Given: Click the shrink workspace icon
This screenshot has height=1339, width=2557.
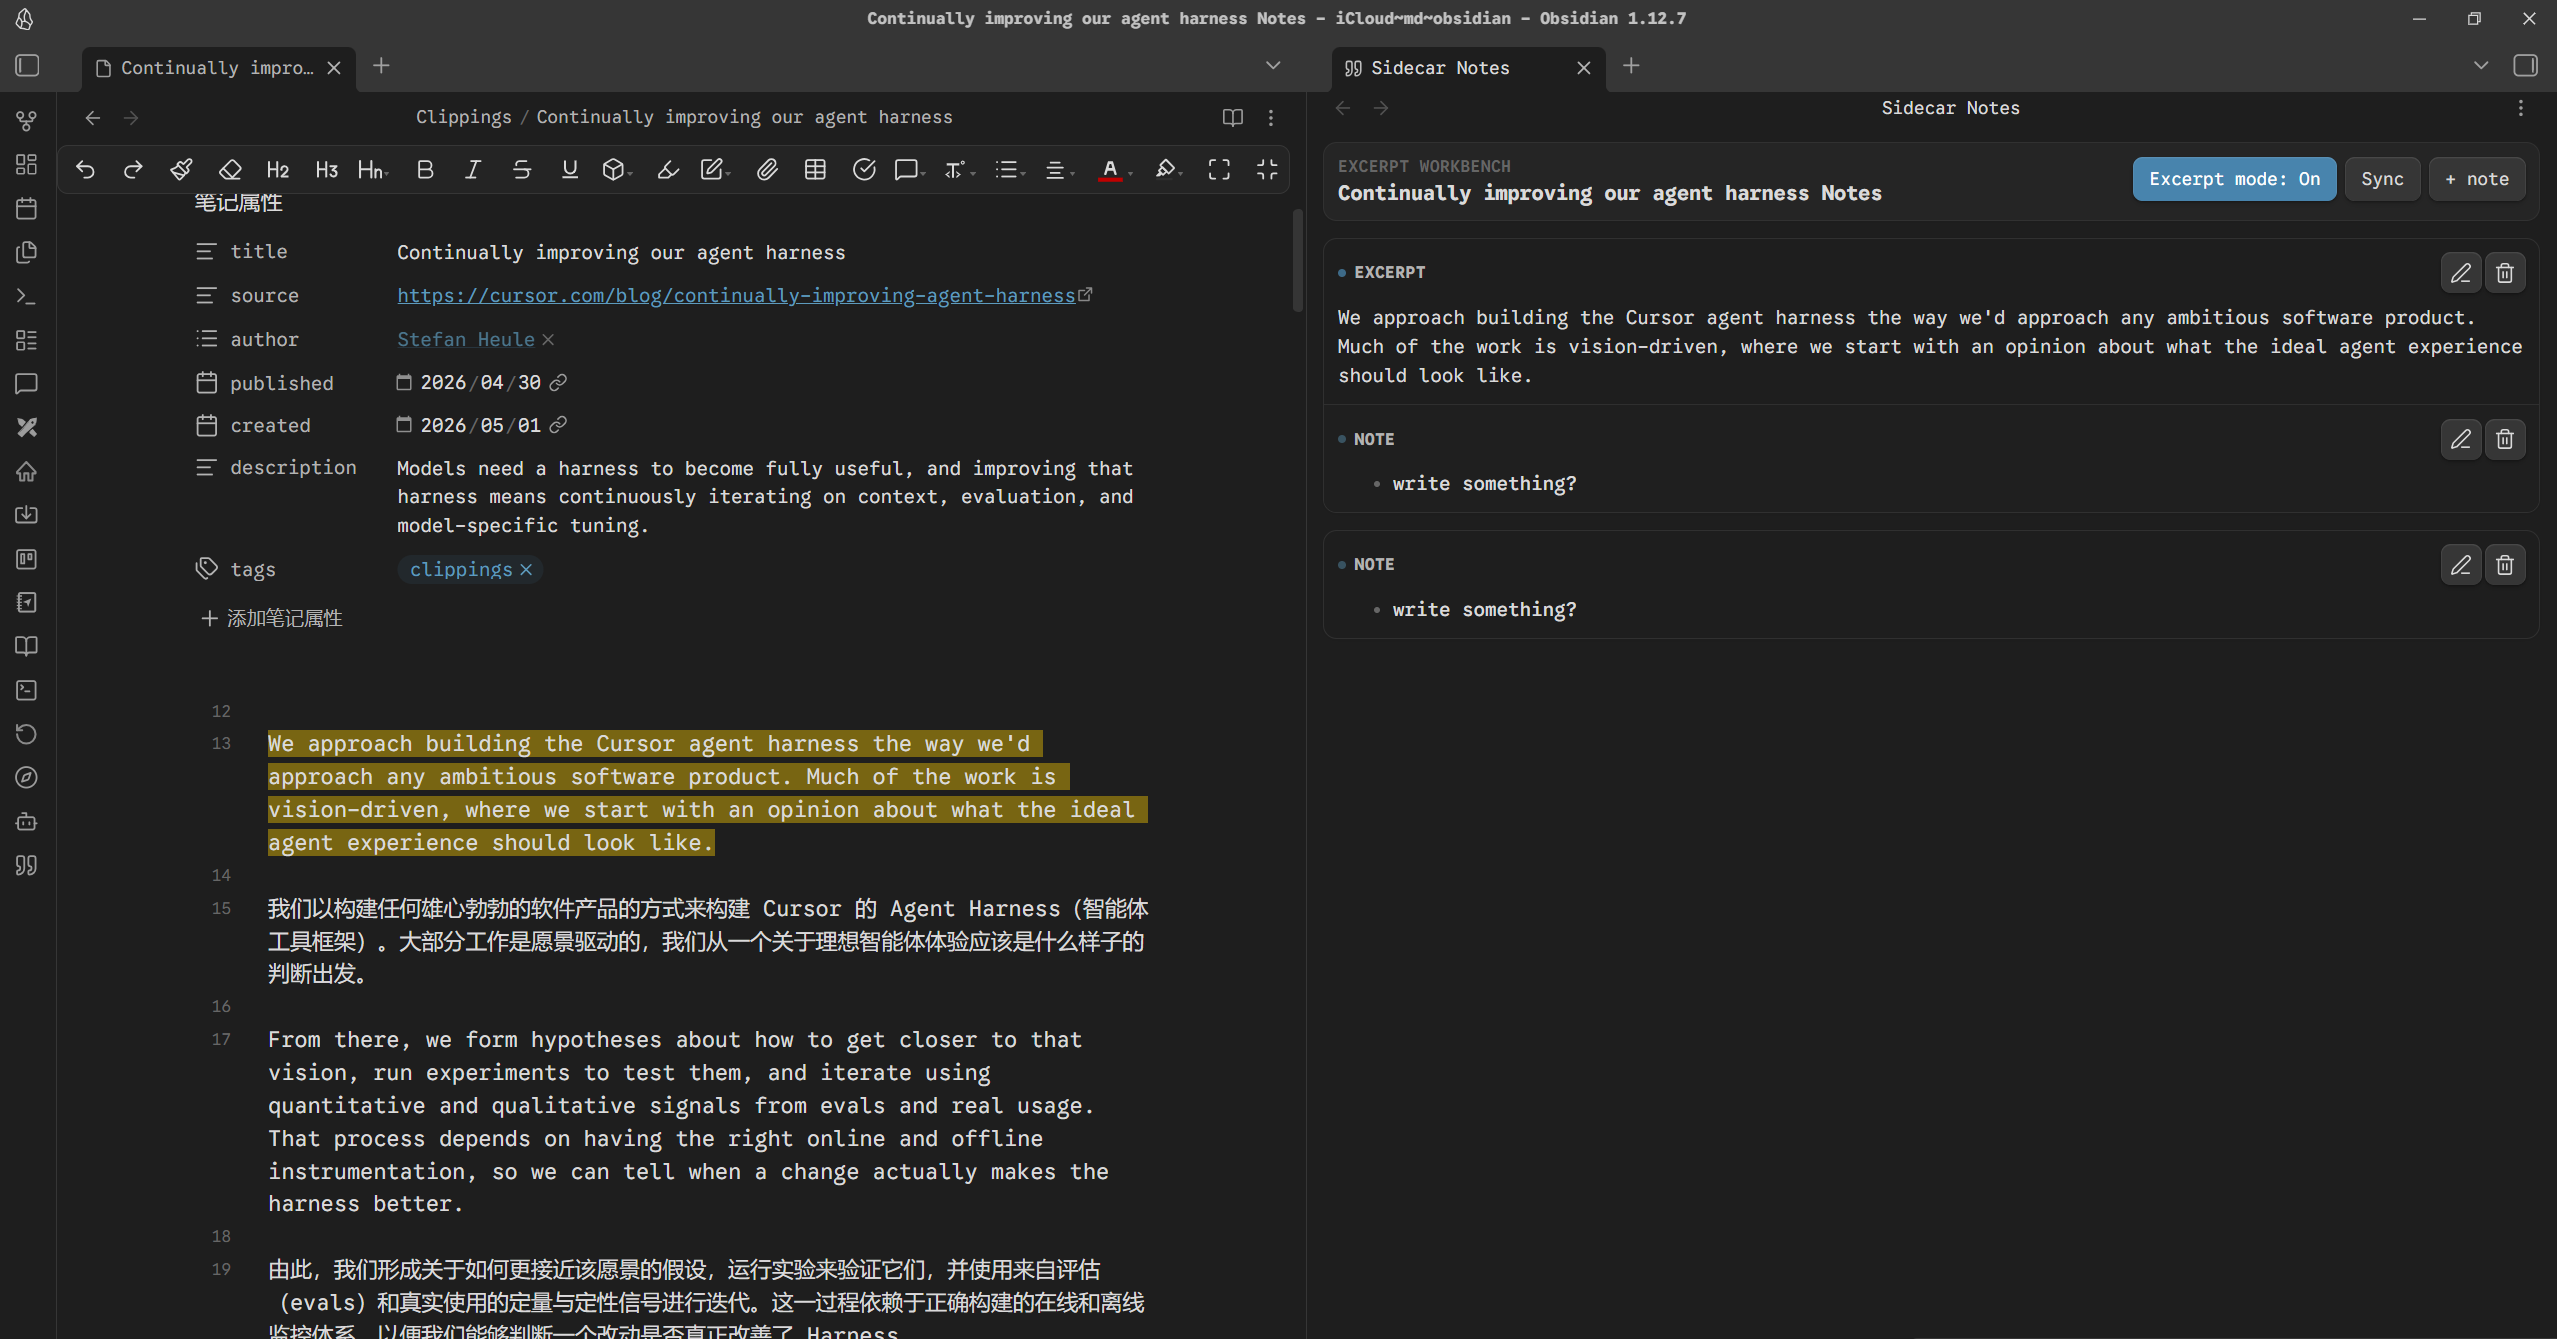Looking at the screenshot, I should [1267, 170].
